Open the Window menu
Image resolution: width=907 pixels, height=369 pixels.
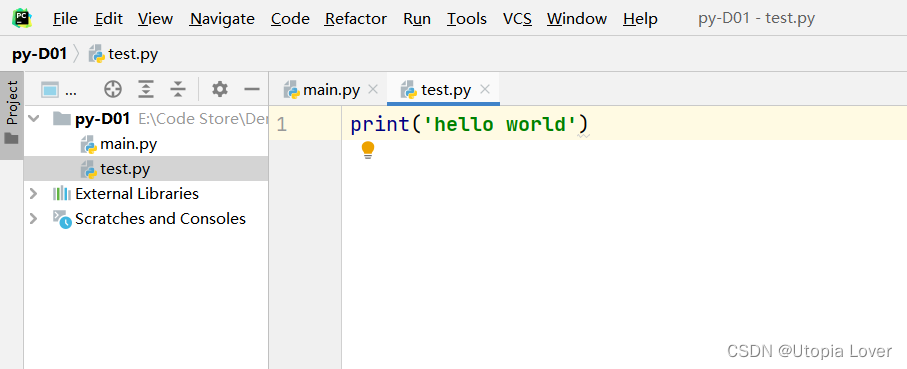[x=577, y=19]
